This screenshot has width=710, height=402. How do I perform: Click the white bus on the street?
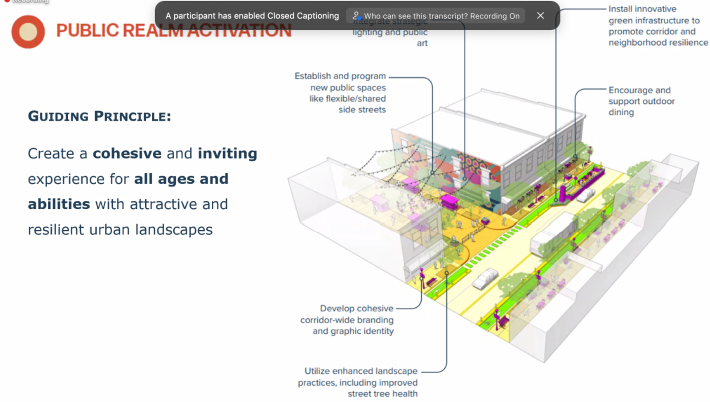pos(553,234)
